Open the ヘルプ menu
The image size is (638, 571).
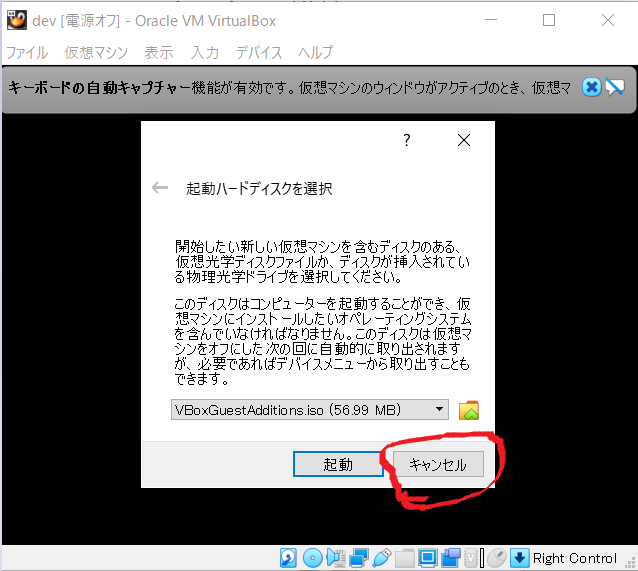click(316, 53)
